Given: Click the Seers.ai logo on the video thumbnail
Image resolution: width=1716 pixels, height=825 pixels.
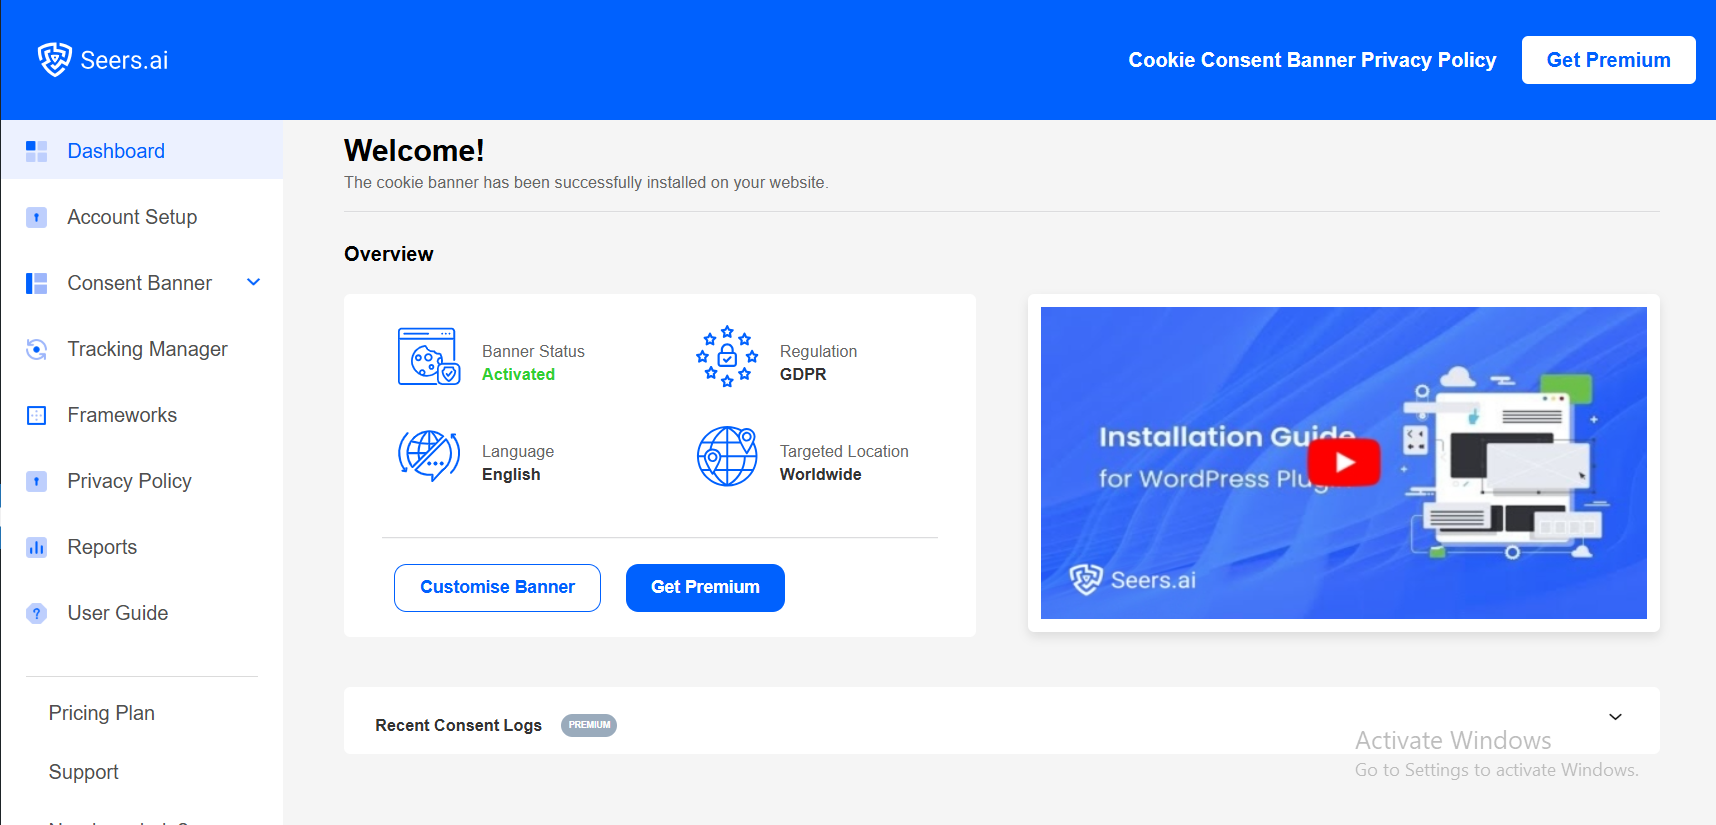Looking at the screenshot, I should [x=1132, y=579].
